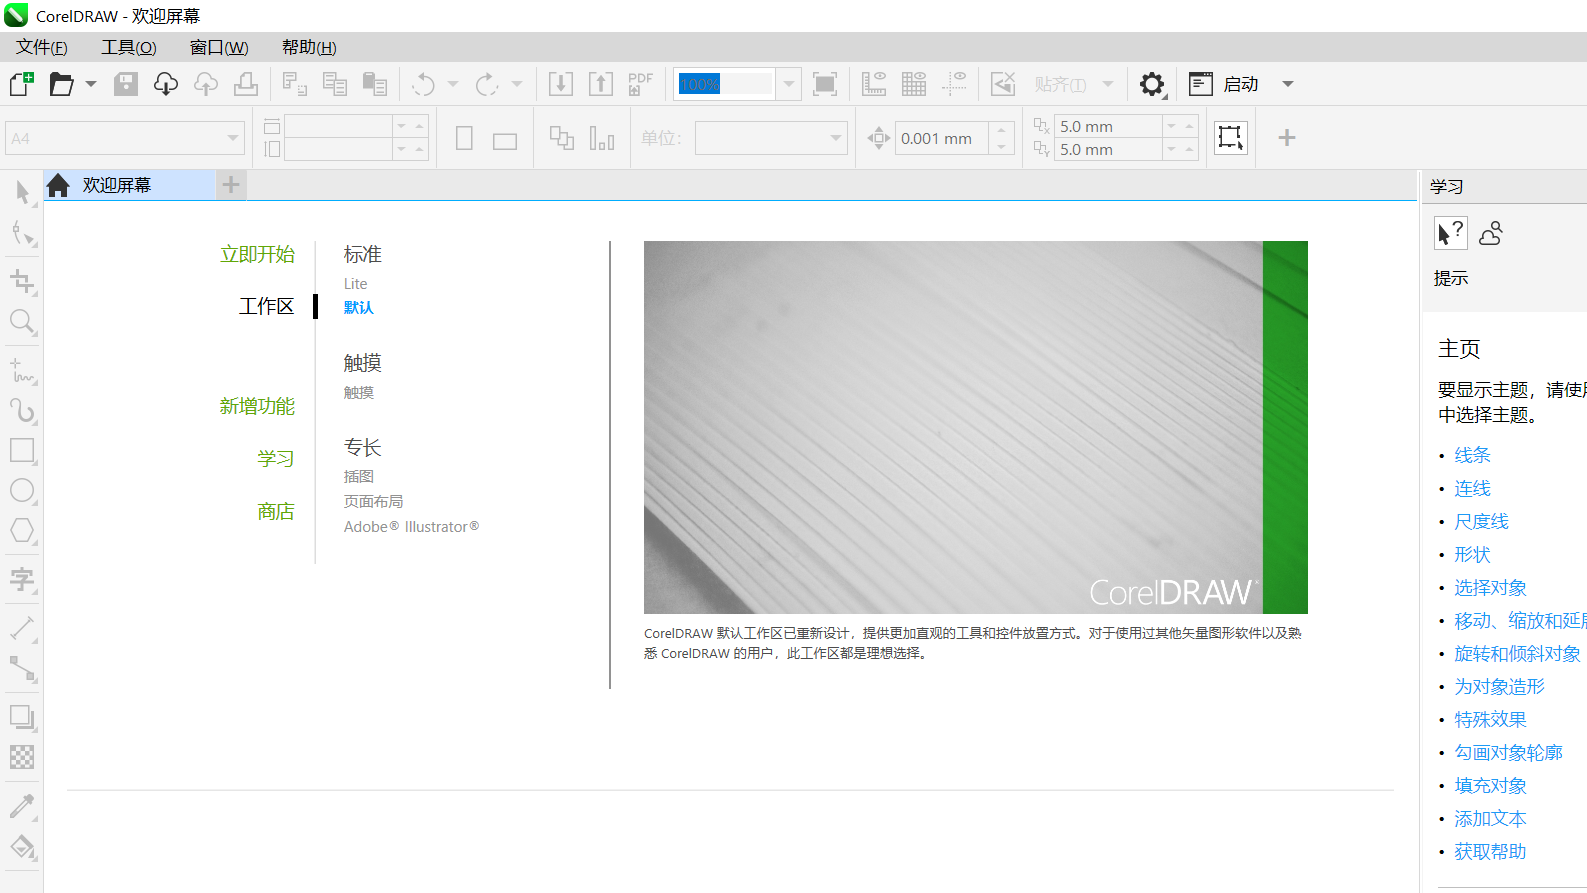
Task: Click the Import icon
Action: [561, 84]
